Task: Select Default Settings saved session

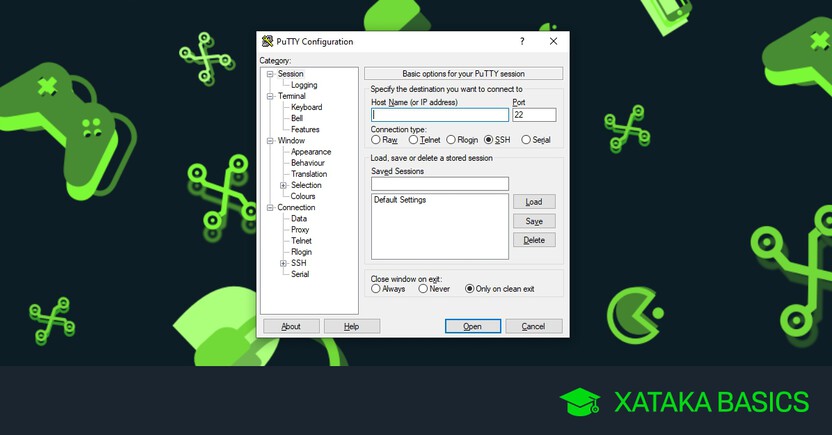Action: click(400, 200)
